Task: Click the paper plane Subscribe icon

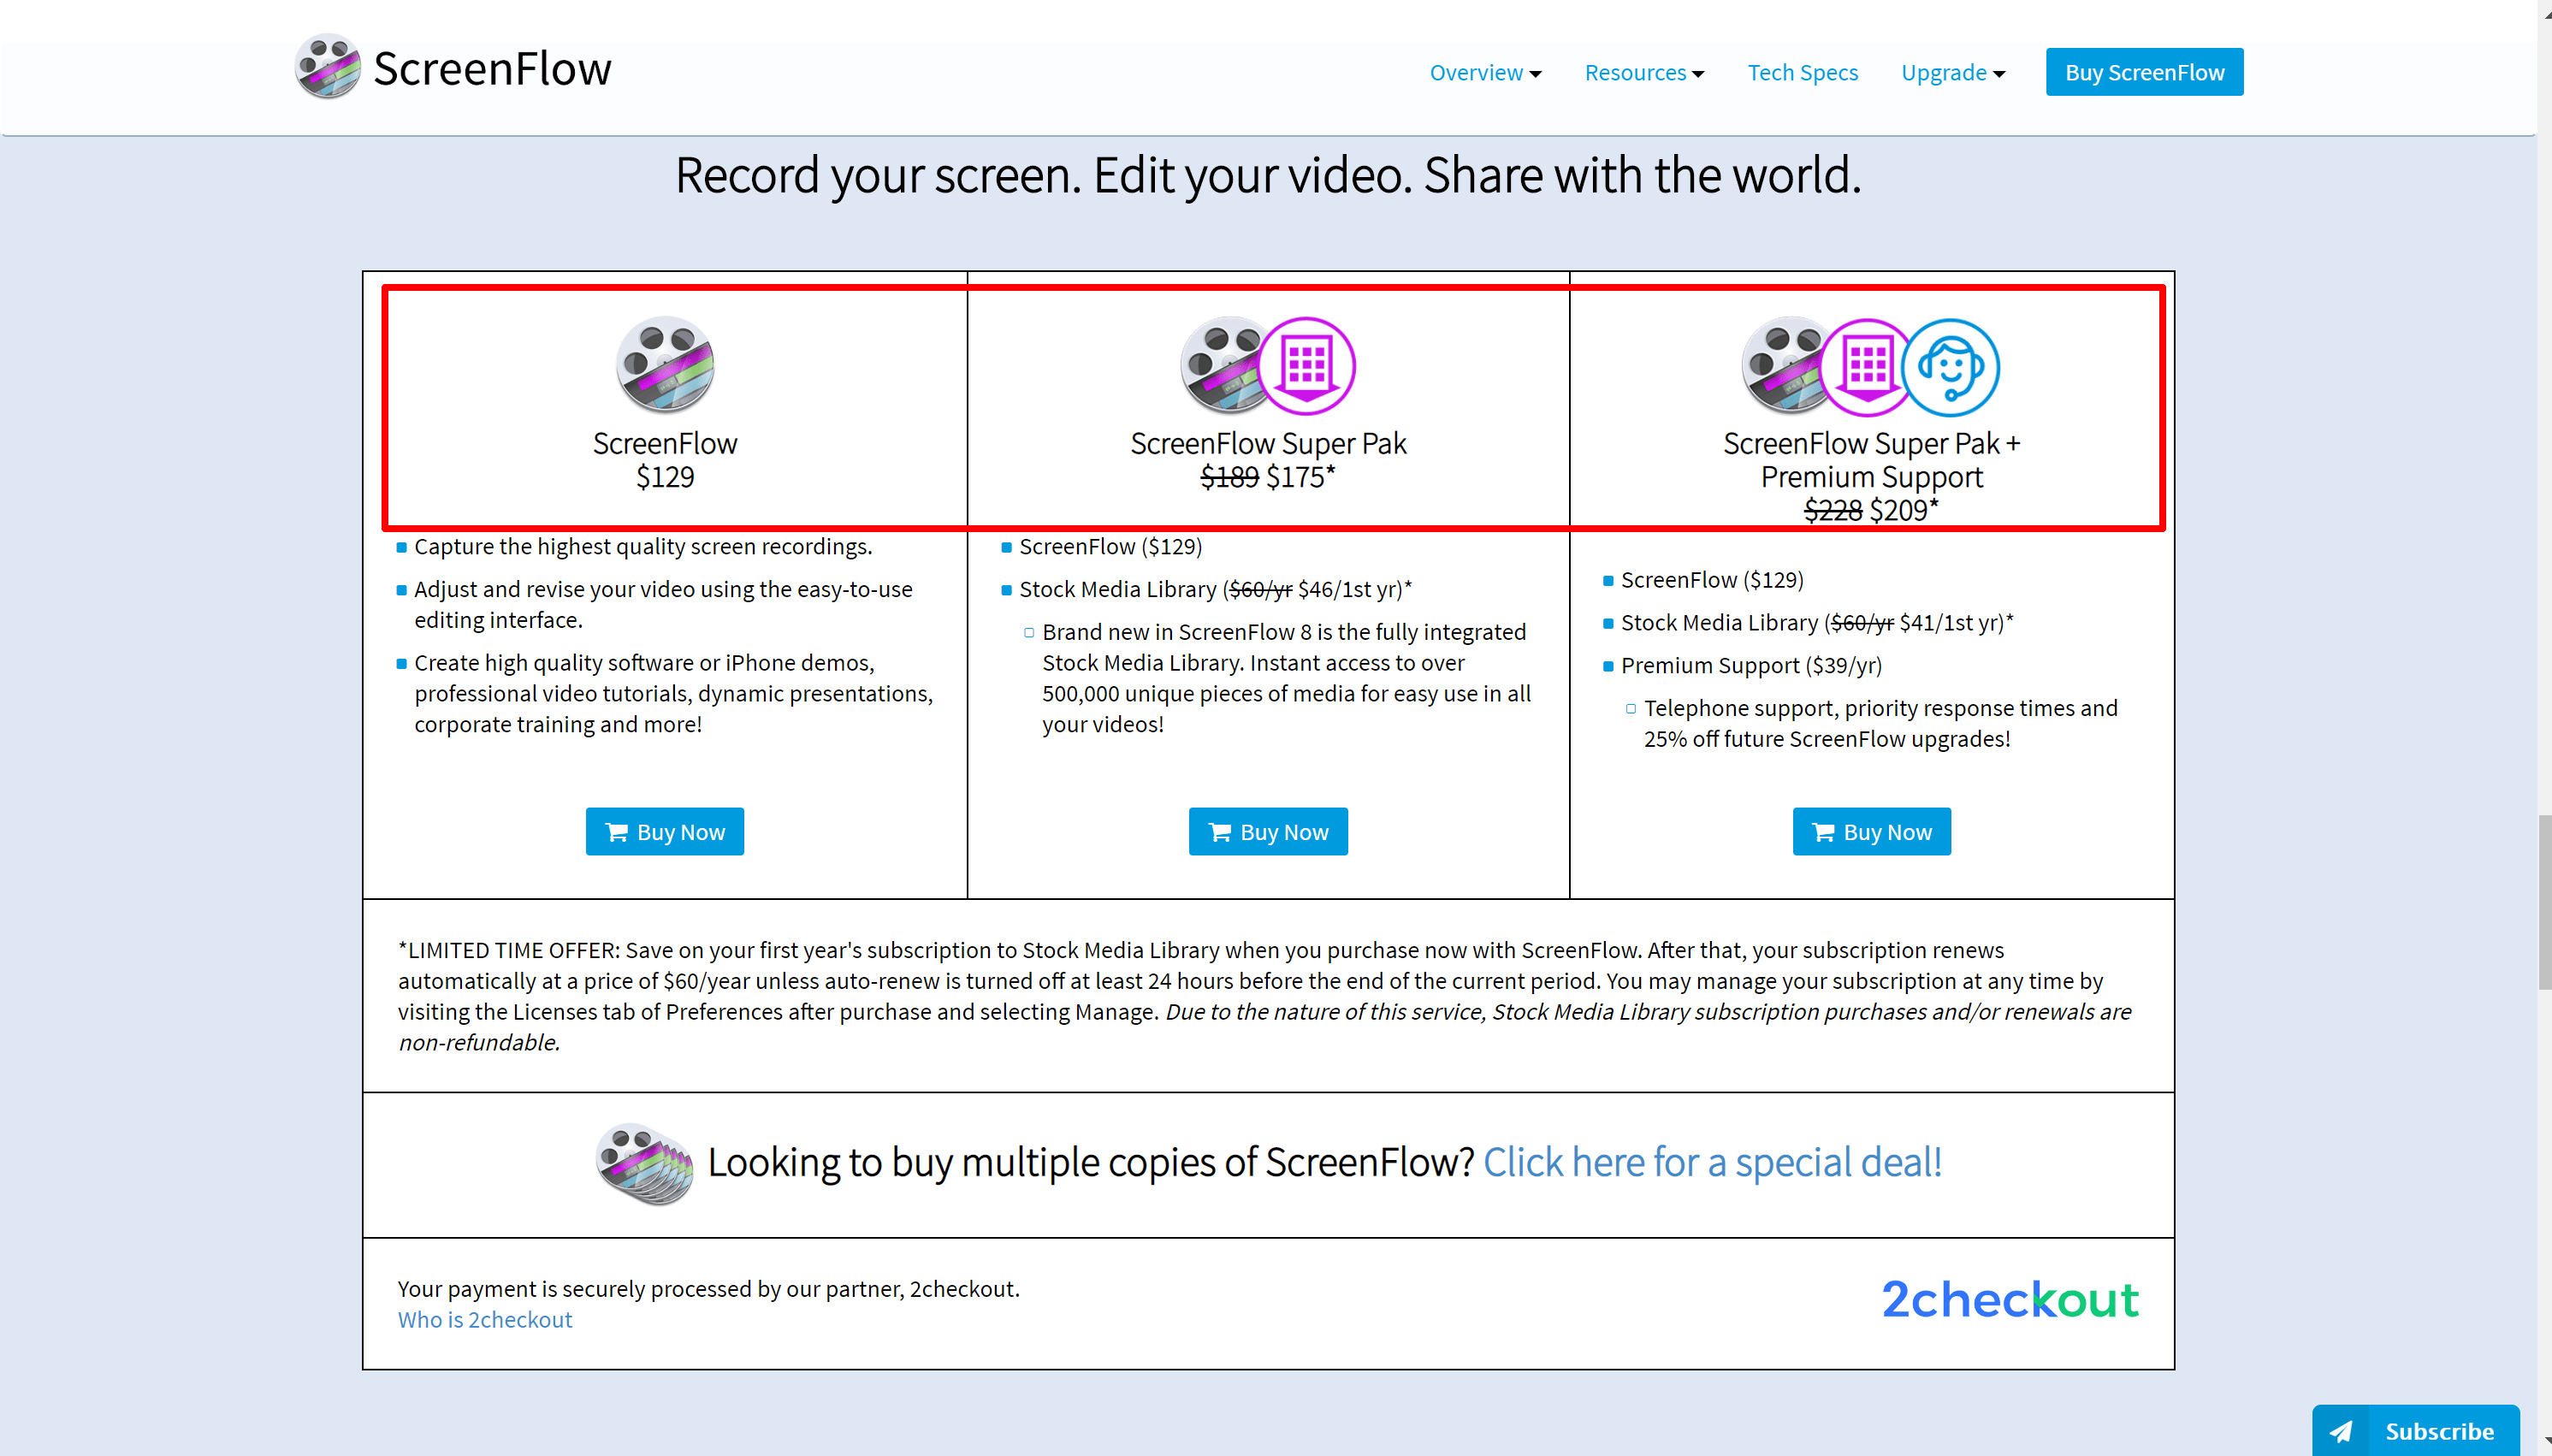Action: coord(2341,1431)
